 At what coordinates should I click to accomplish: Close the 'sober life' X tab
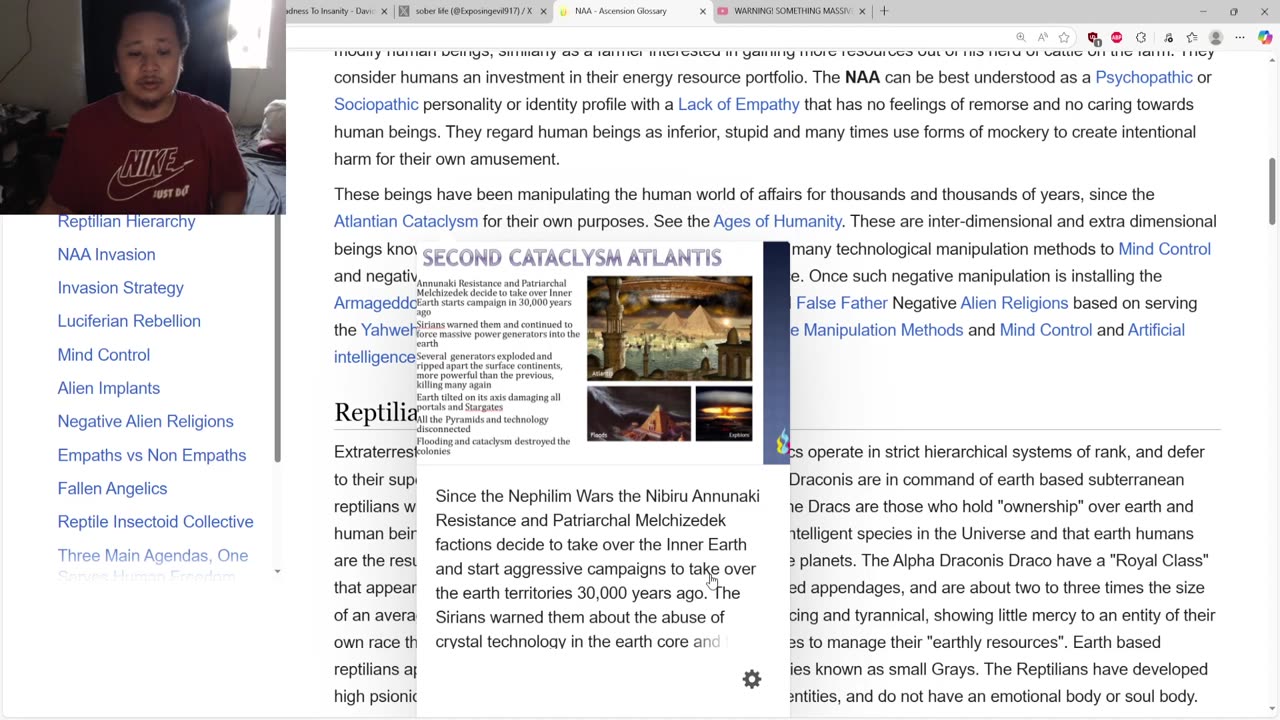click(x=544, y=11)
